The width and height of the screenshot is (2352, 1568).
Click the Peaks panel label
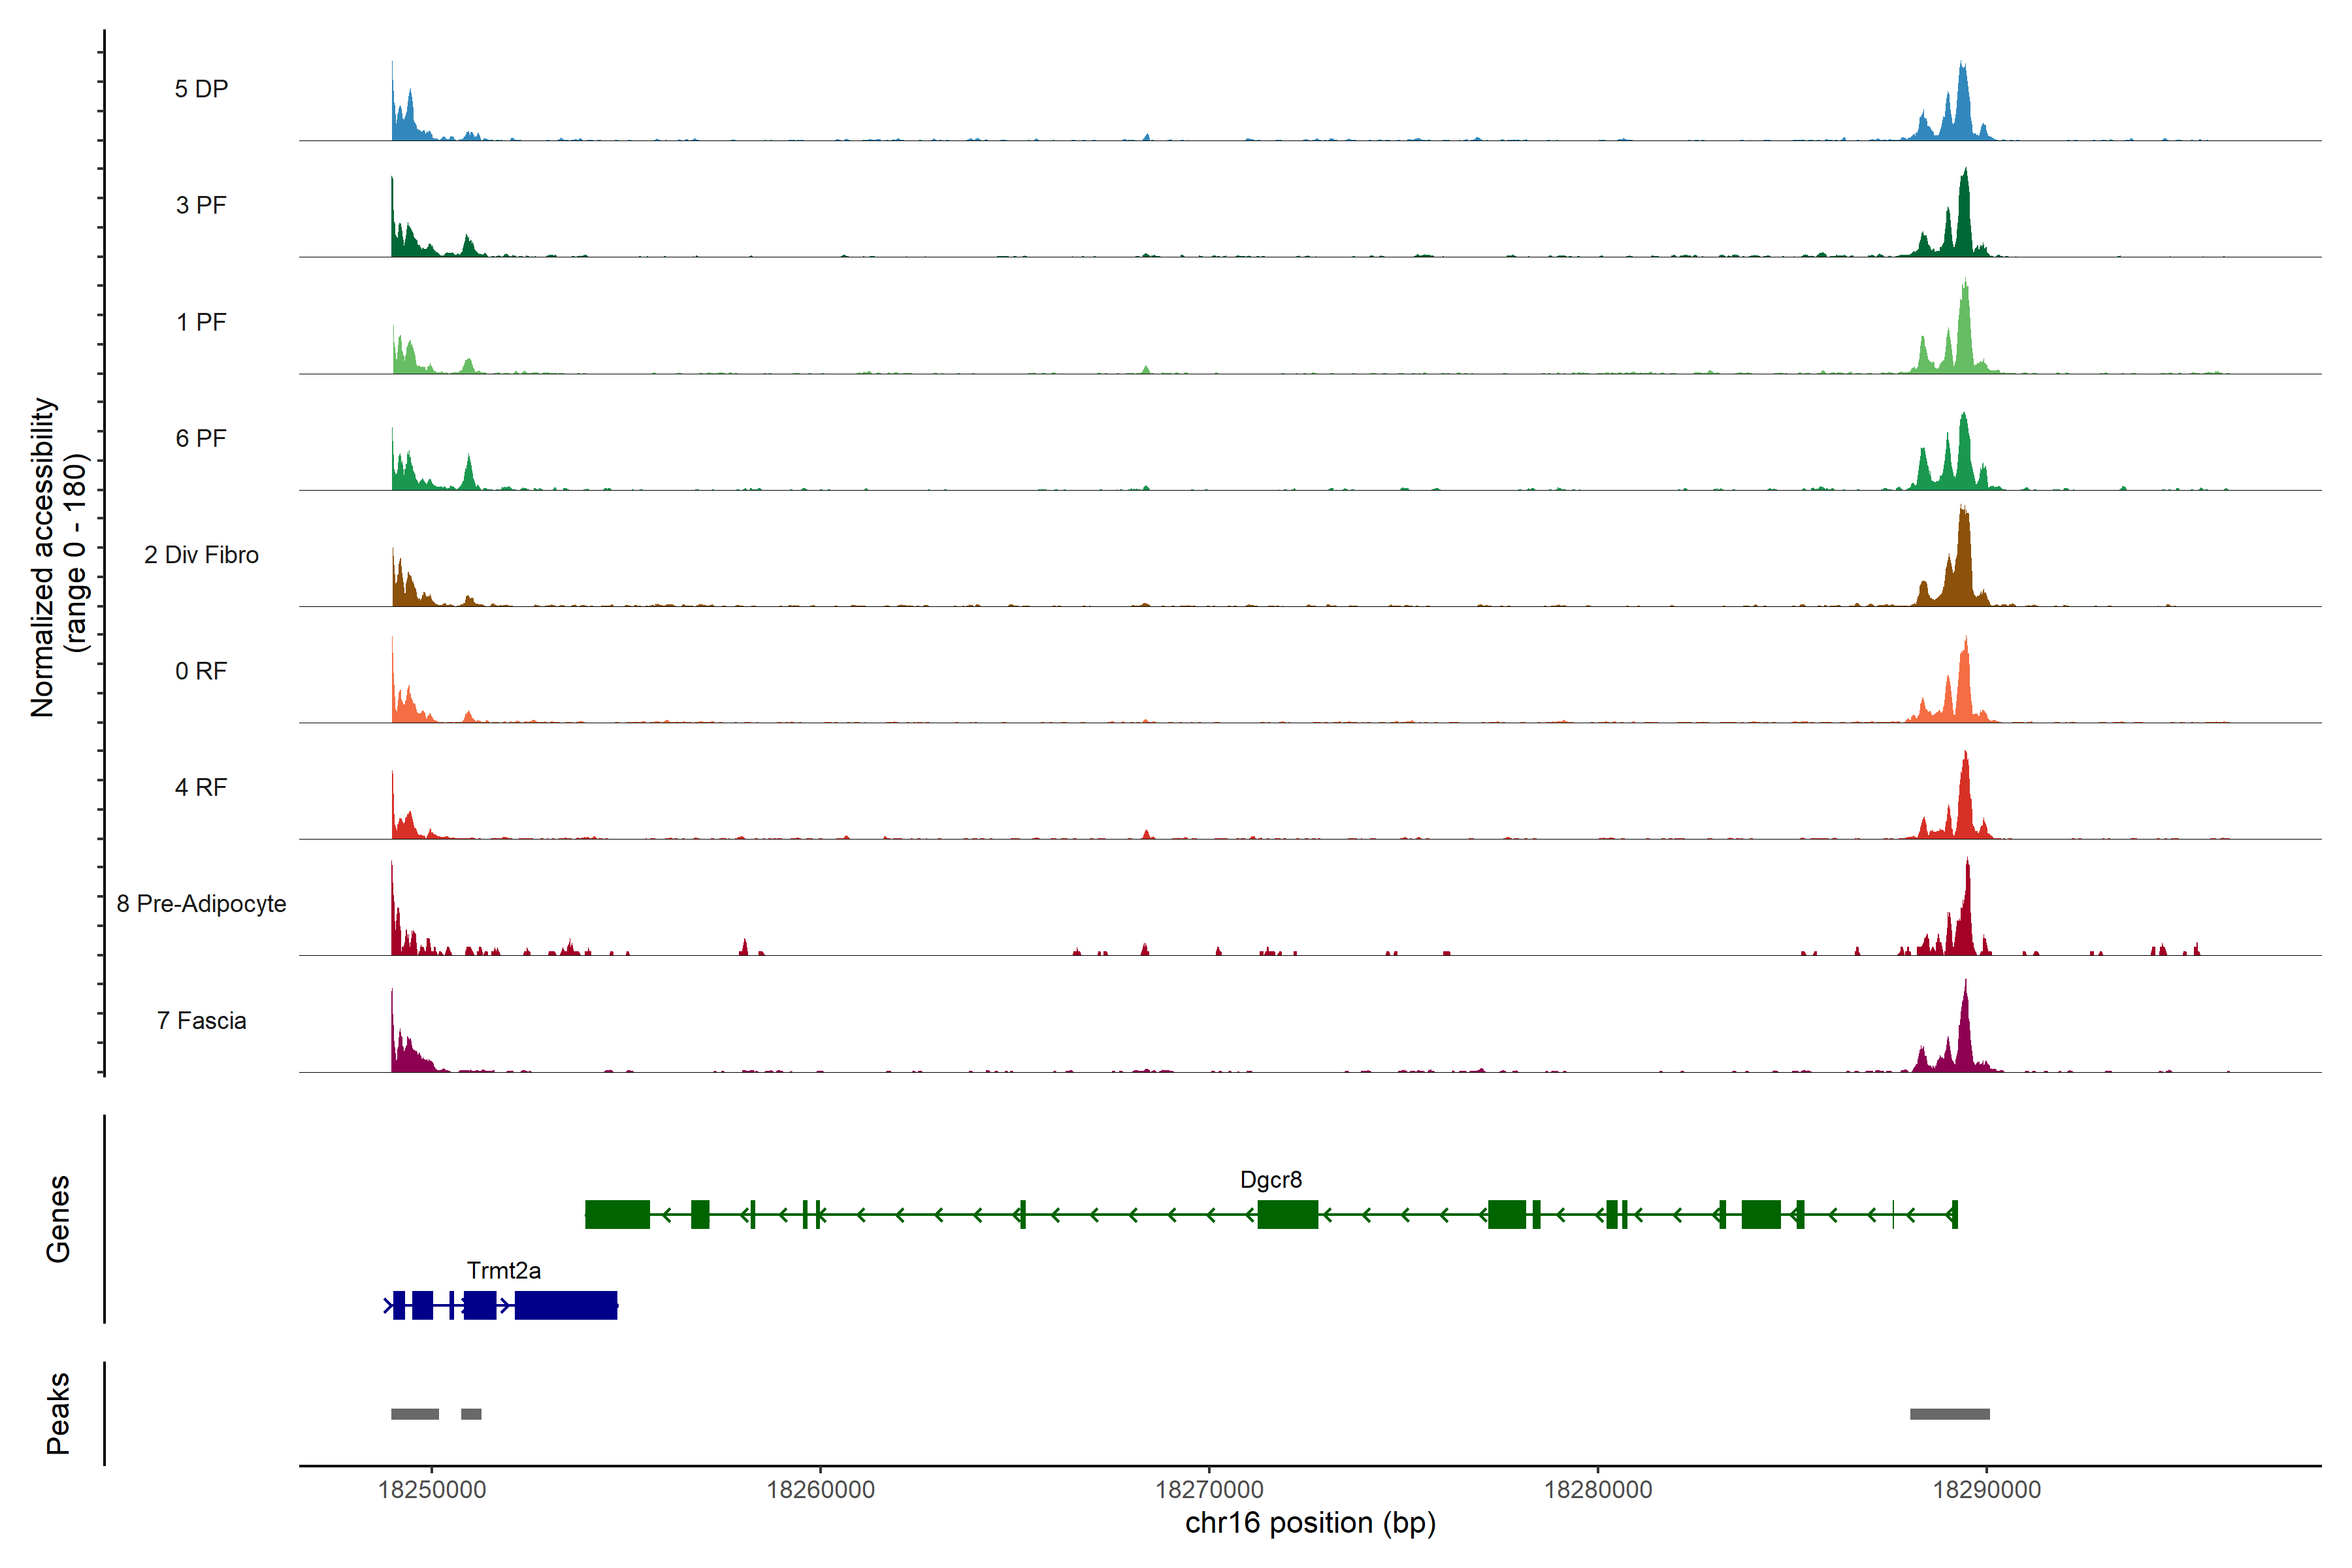pyautogui.click(x=58, y=1413)
